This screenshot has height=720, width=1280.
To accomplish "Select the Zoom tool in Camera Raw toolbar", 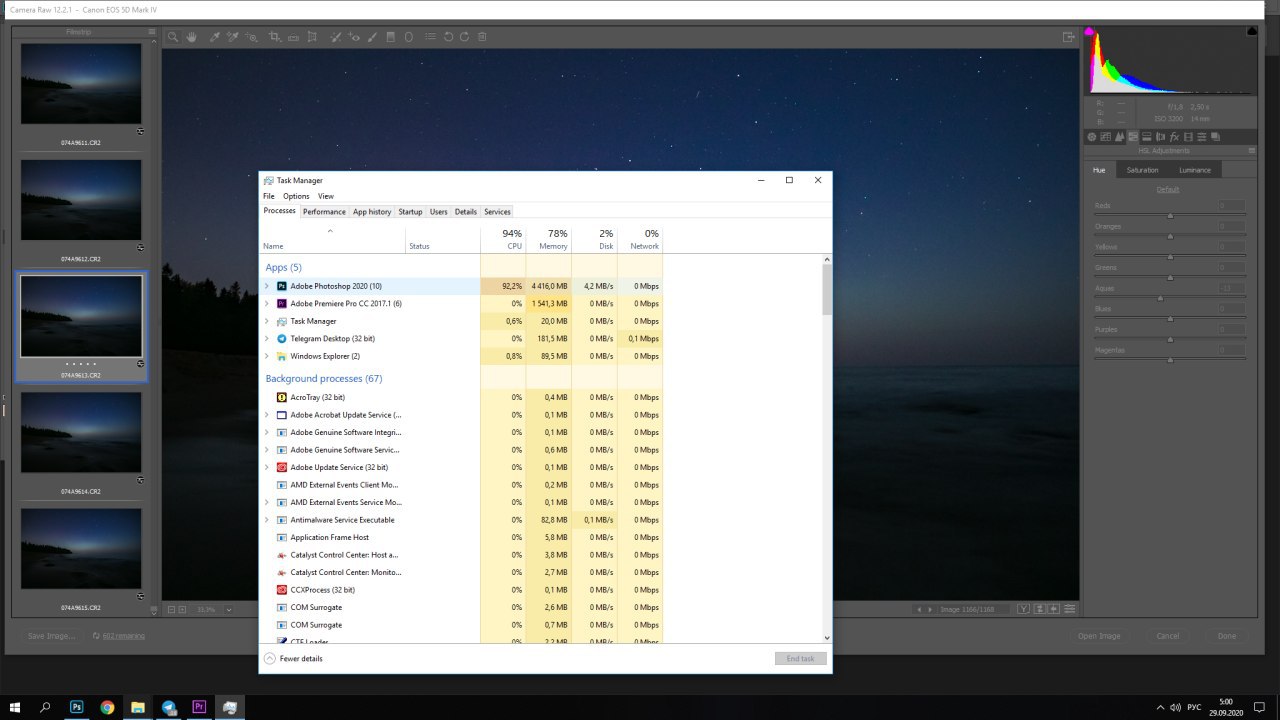I will [173, 37].
